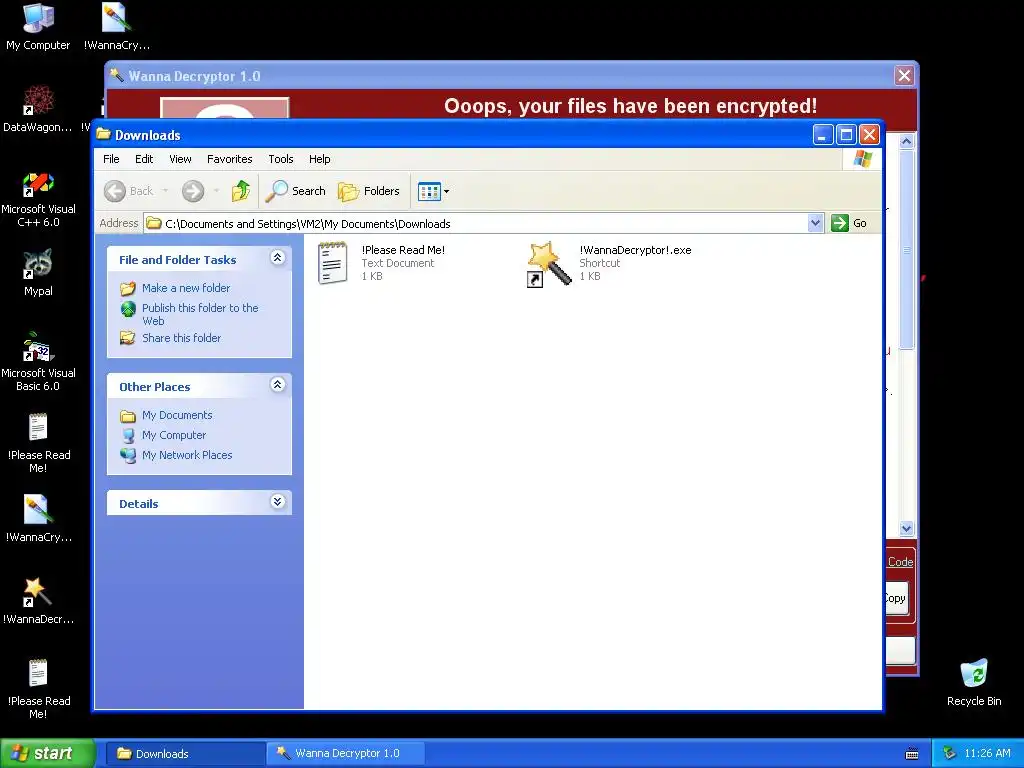Click the keyboard icon in taskbar
The width and height of the screenshot is (1024, 768).
click(912, 754)
